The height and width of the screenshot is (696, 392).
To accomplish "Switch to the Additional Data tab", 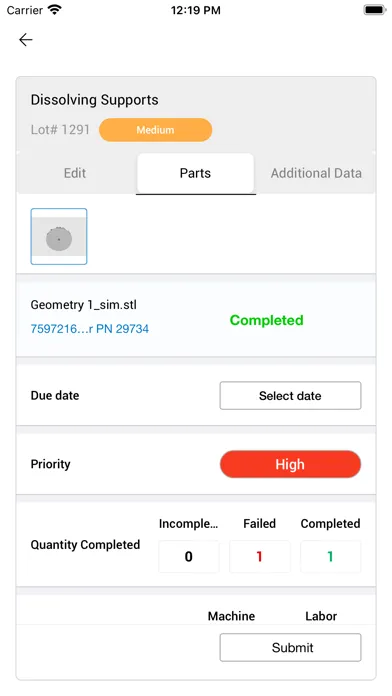I will pos(316,173).
